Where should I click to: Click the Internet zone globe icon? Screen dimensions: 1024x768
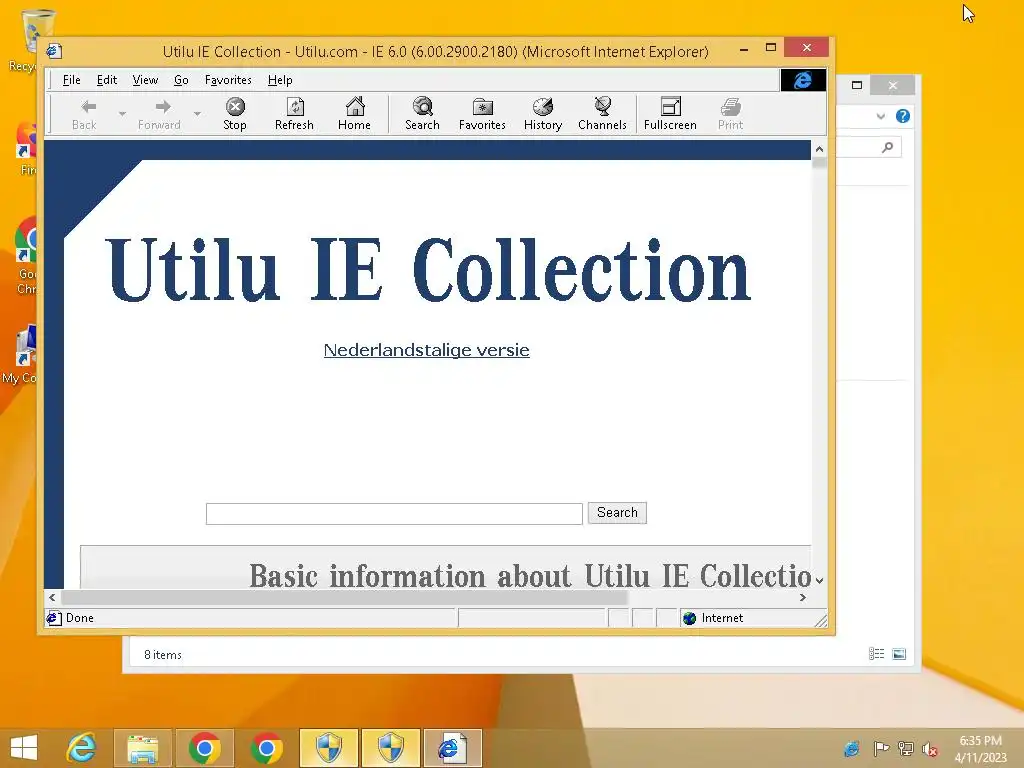point(689,618)
